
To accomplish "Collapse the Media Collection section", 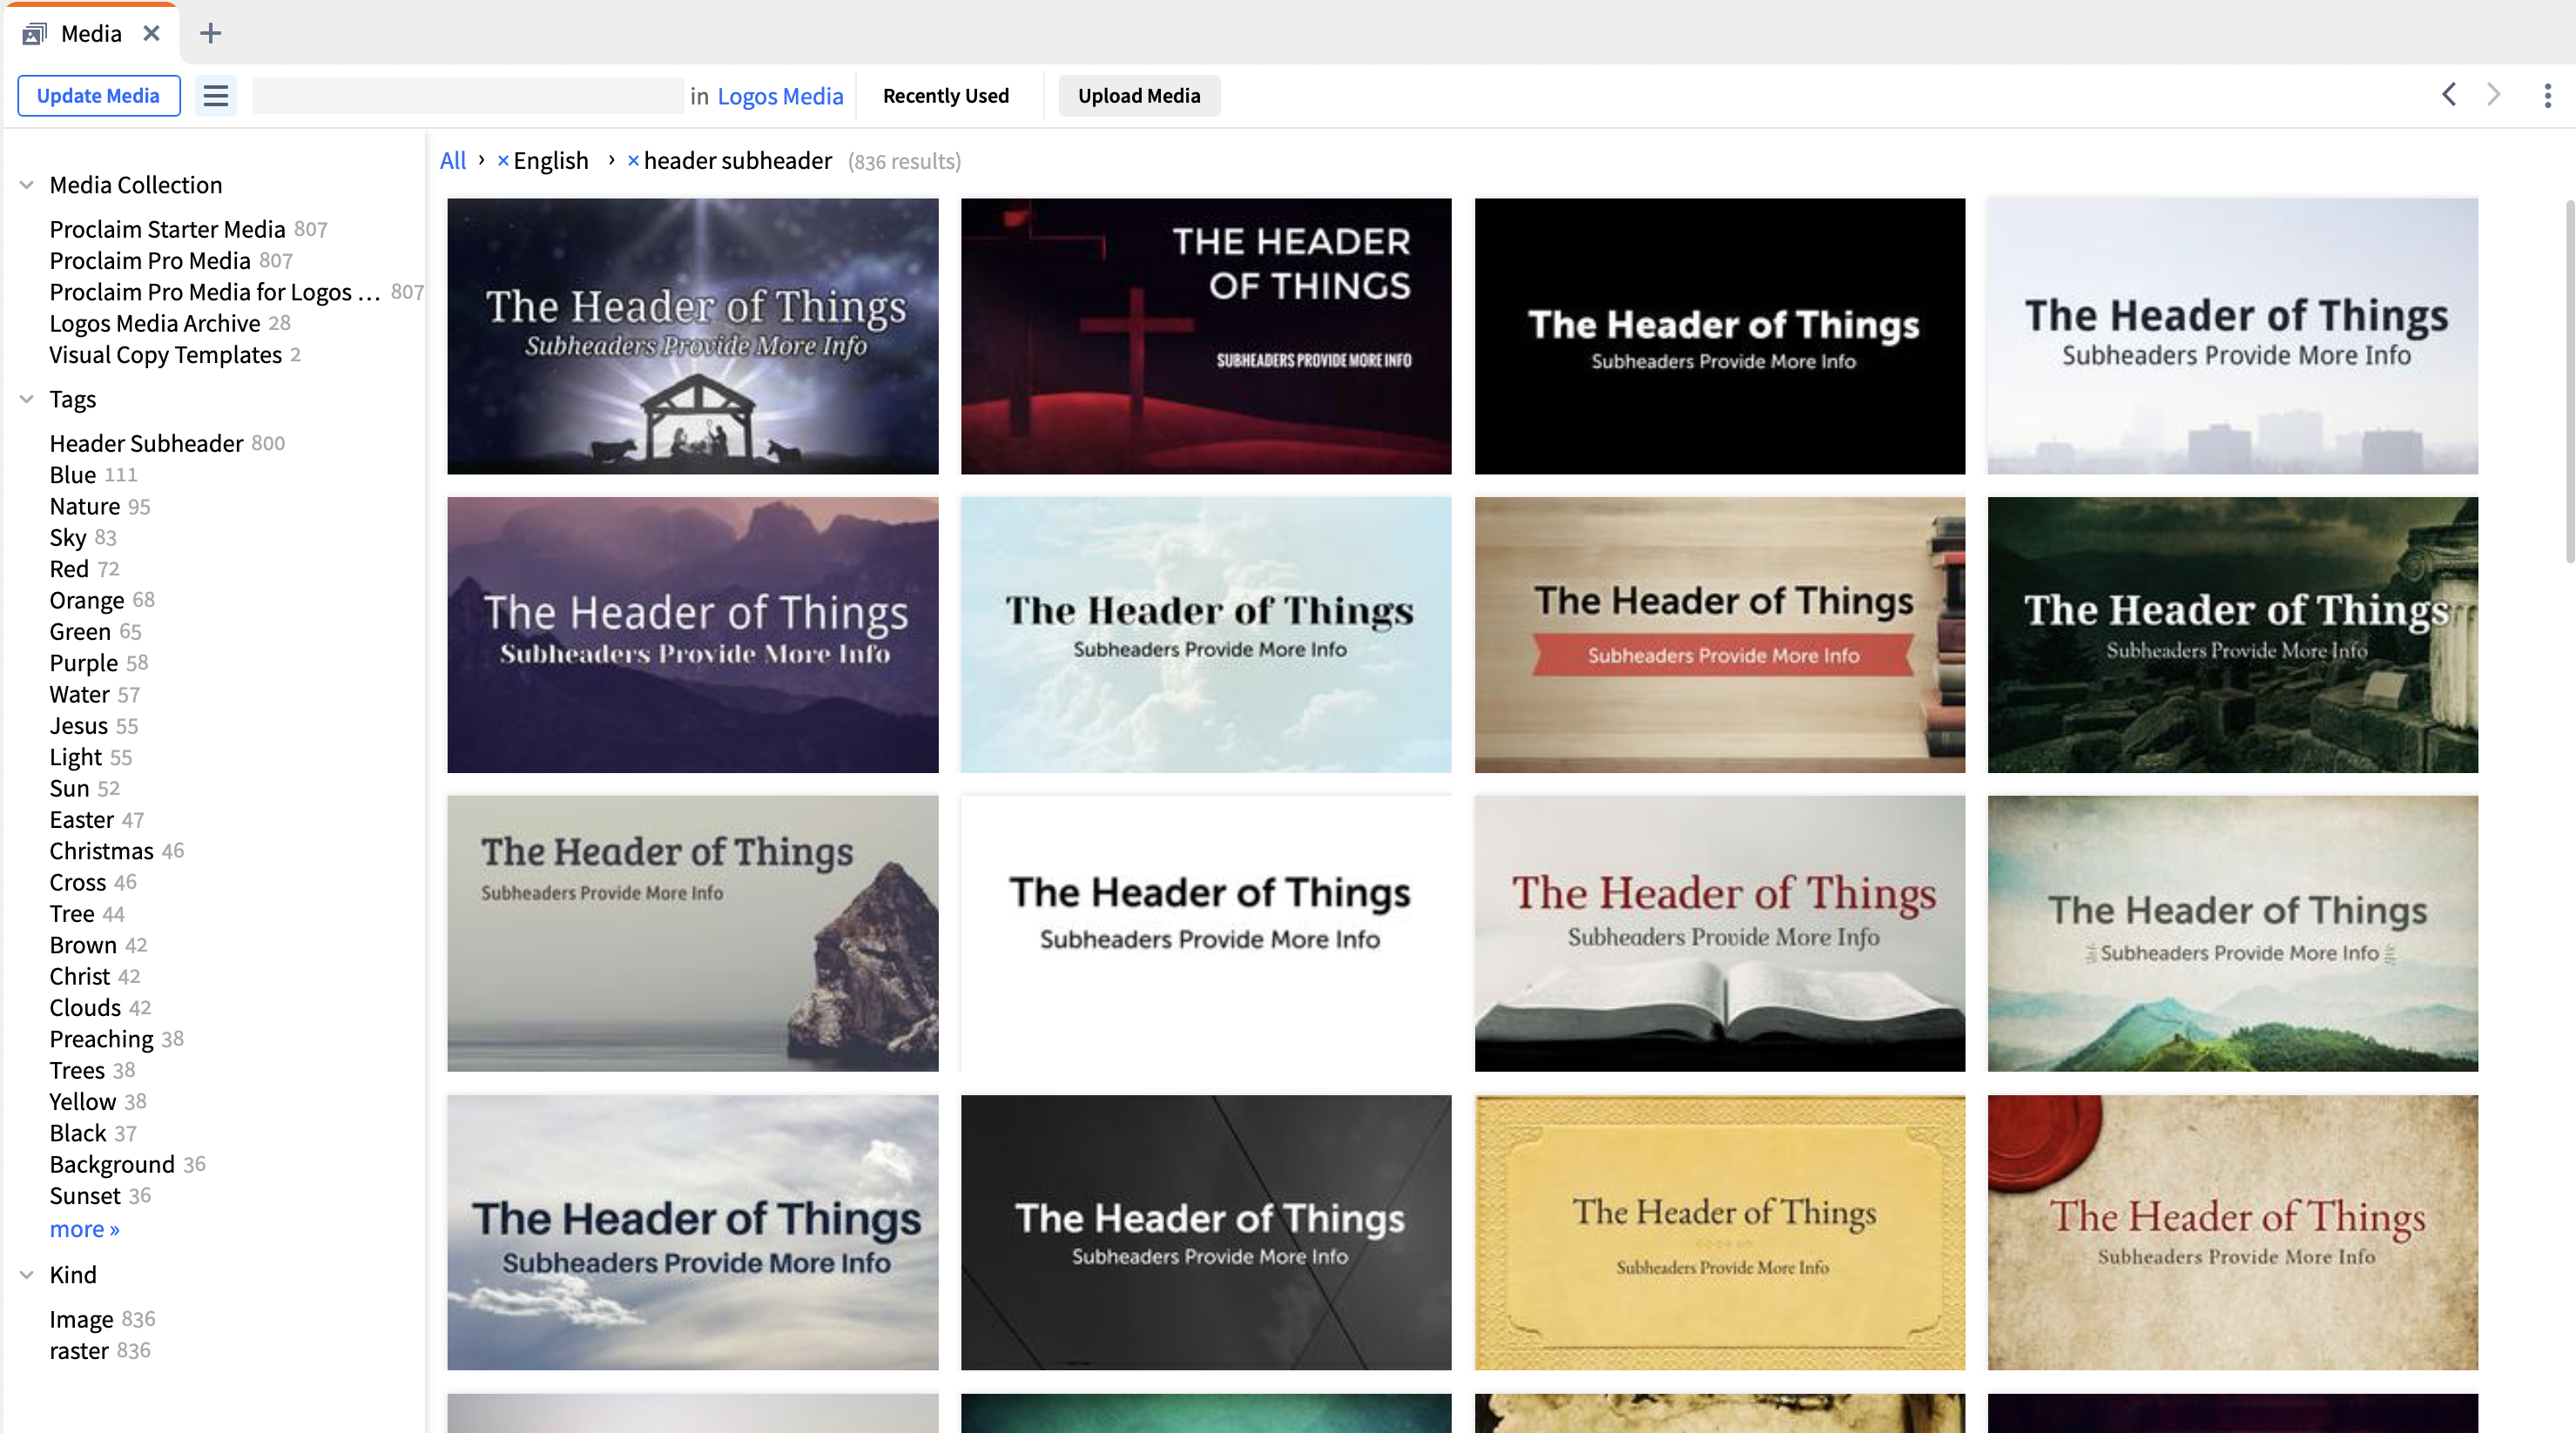I will [27, 185].
